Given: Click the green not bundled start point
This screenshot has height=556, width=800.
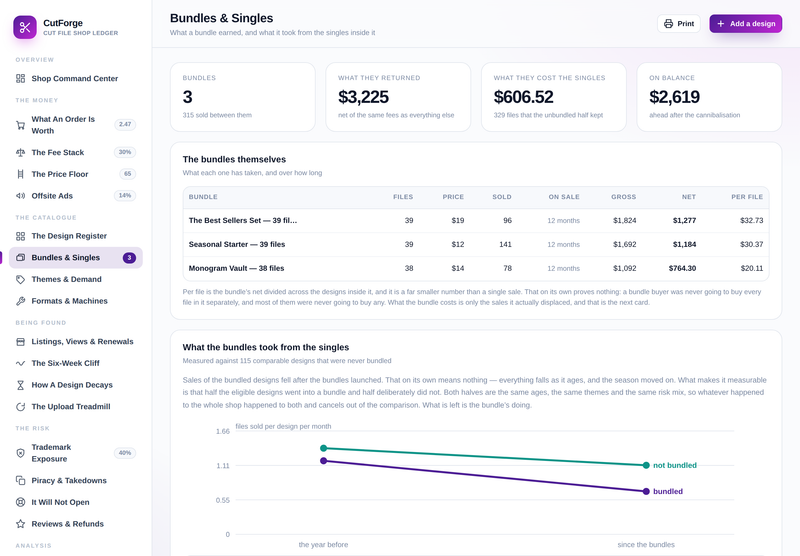Looking at the screenshot, I should coord(323,448).
